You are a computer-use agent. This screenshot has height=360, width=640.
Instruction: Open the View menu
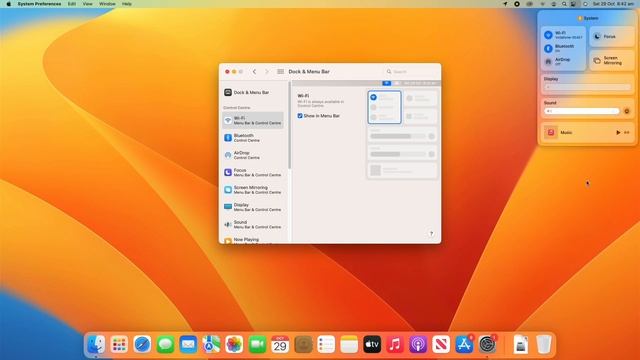pos(87,4)
